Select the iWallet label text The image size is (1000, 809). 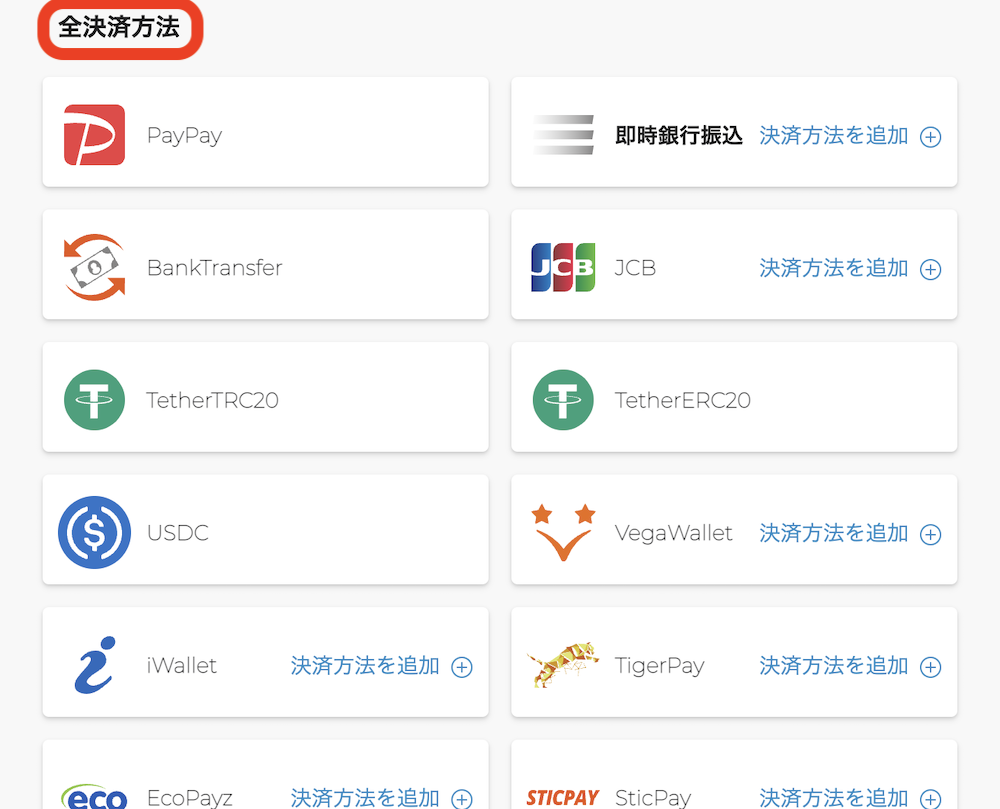[182, 666]
